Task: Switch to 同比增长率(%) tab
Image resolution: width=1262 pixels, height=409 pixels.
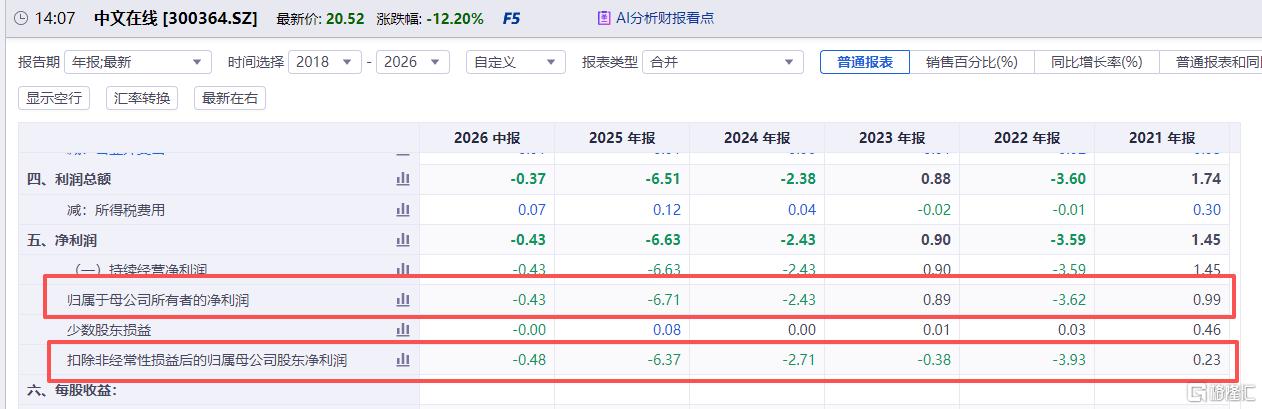Action: click(x=1096, y=61)
